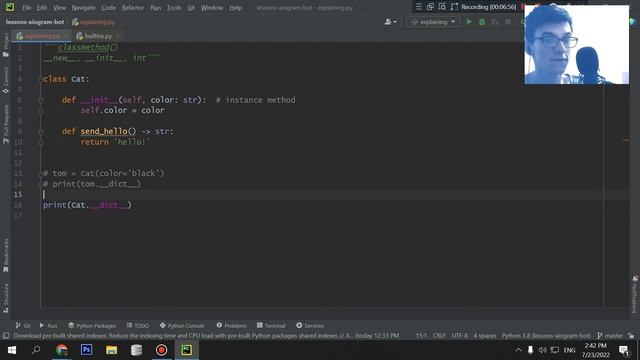This screenshot has width=640, height=360.
Task: Click the send_hello function name
Action: coord(104,131)
